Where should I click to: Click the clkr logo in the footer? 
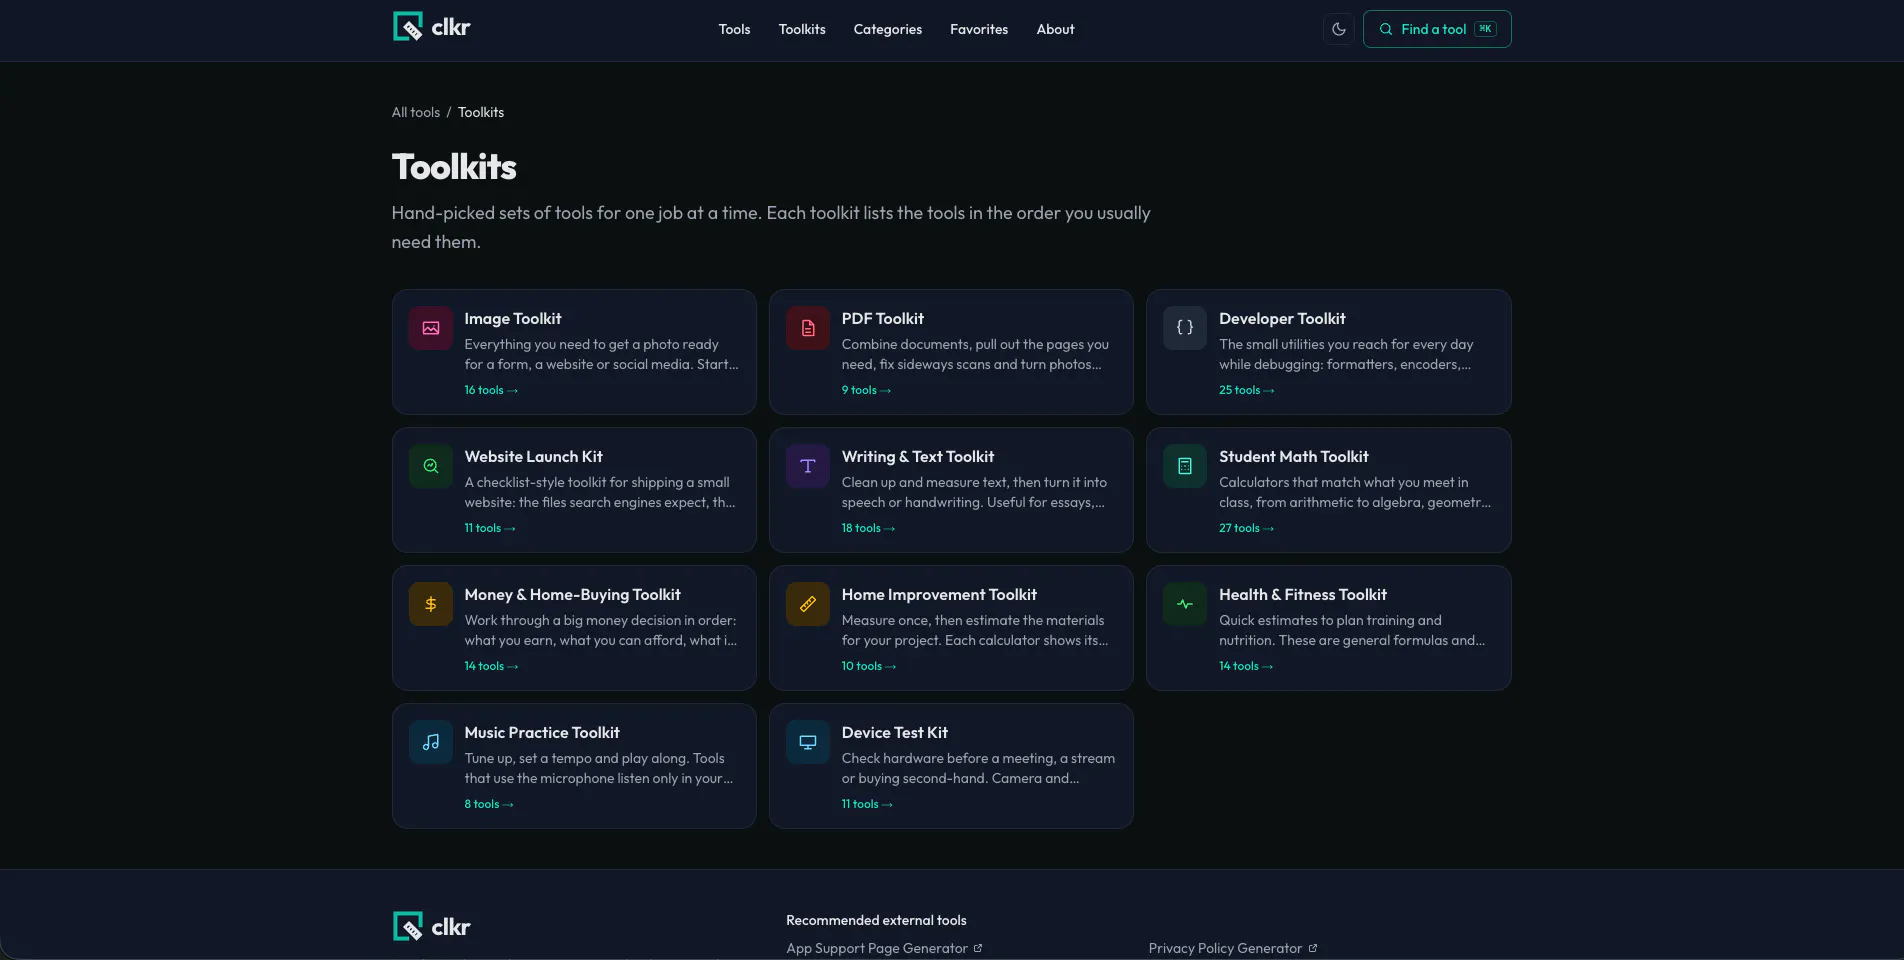point(431,927)
